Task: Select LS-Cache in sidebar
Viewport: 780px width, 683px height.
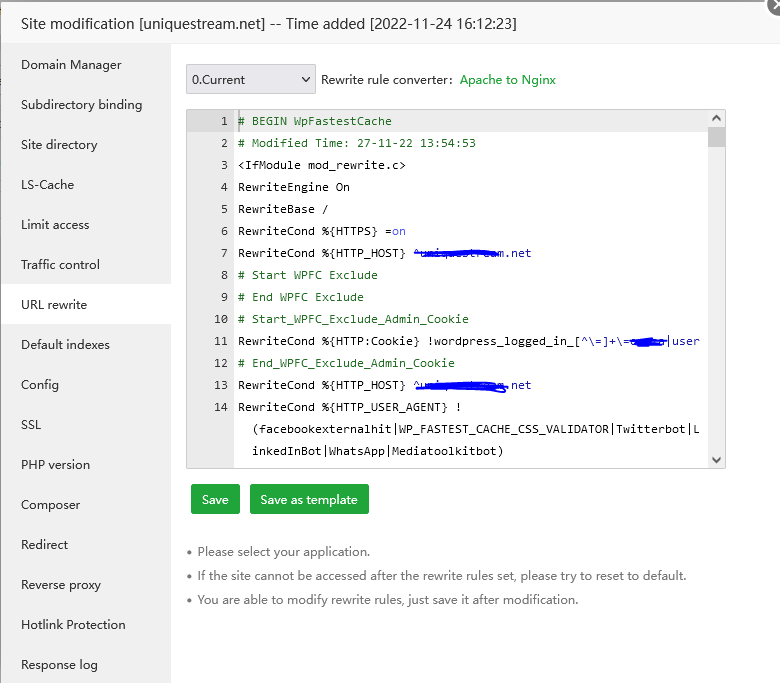Action: pos(47,185)
